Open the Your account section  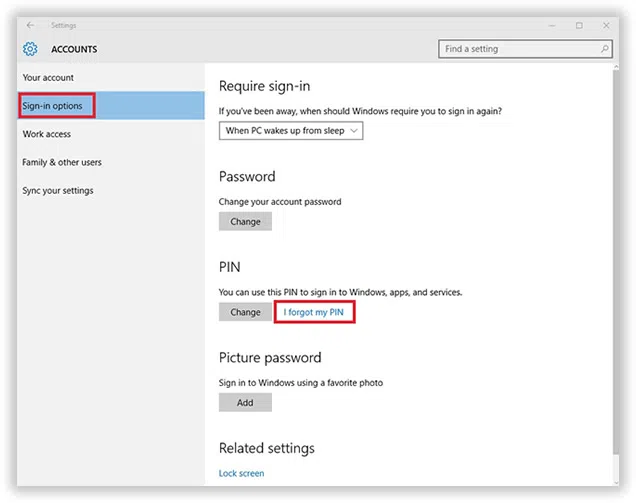(x=48, y=78)
